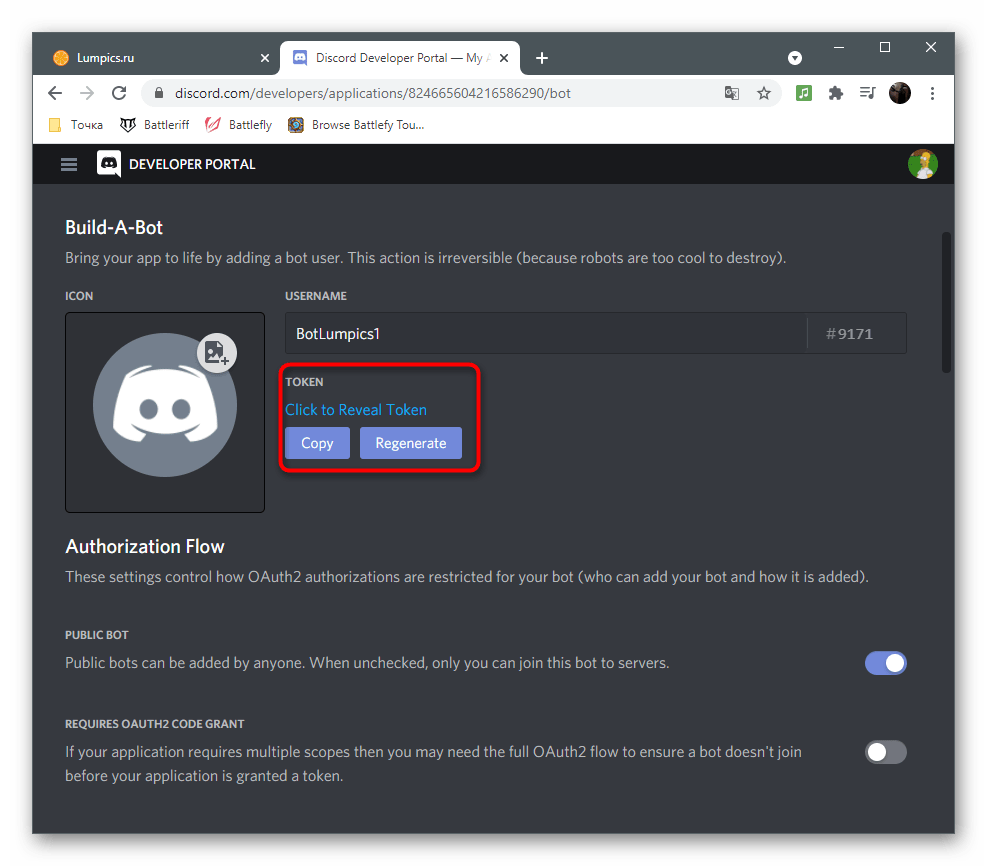Viewport: 987px width, 866px height.
Task: Click the green music note extension icon
Action: coord(803,92)
